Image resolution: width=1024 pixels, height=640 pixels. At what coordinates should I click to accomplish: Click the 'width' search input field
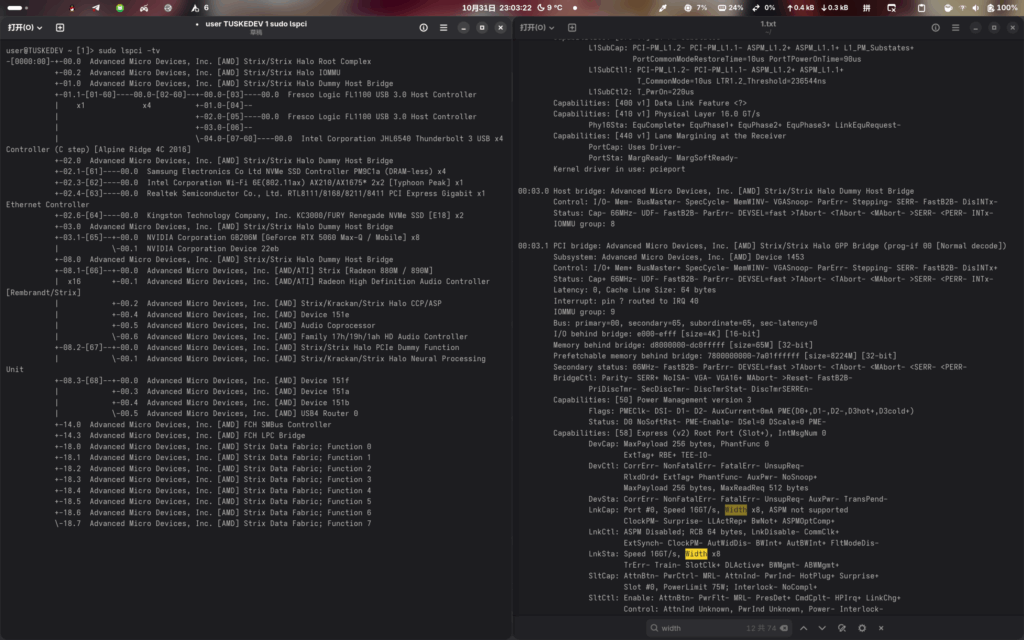(x=700, y=628)
